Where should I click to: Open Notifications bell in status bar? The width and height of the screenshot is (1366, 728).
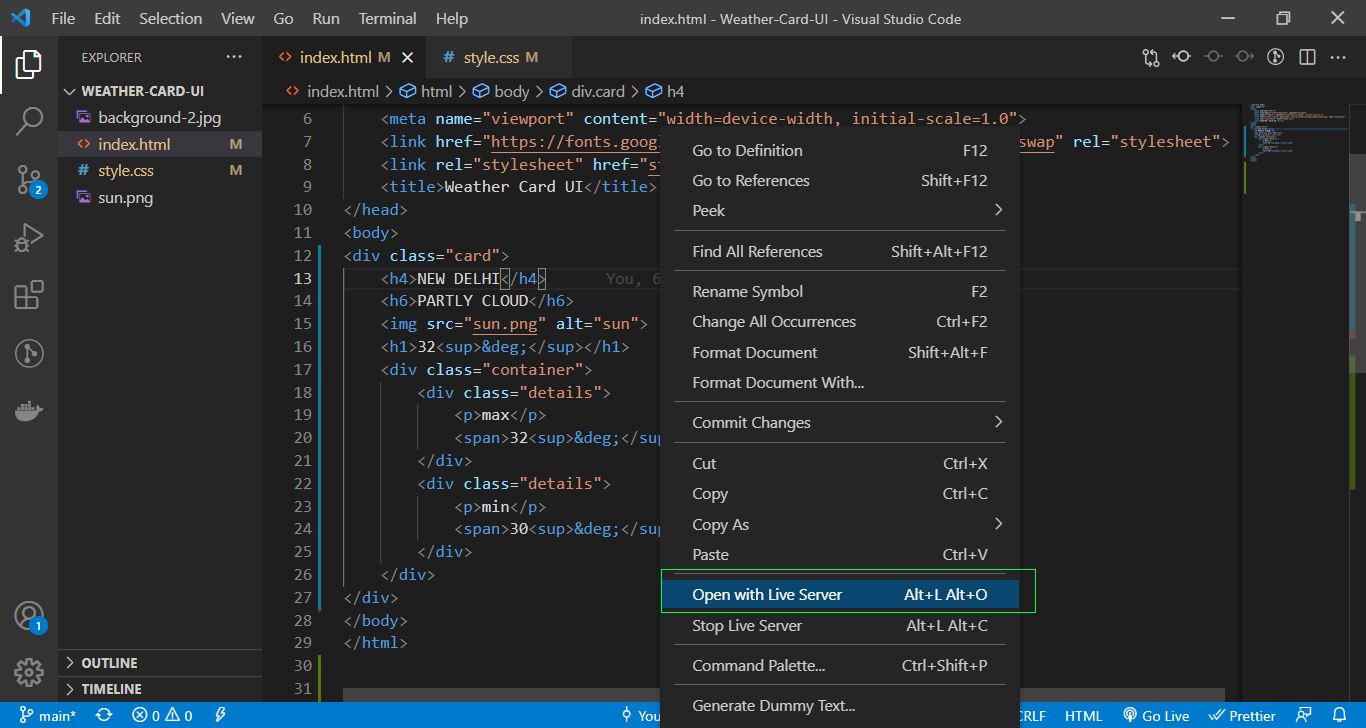point(1339,715)
